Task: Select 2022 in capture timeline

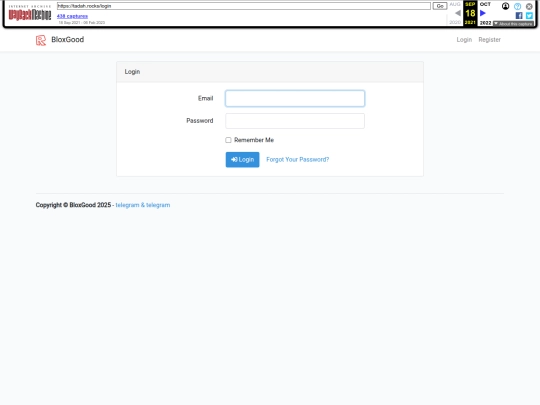Action: click(x=485, y=23)
